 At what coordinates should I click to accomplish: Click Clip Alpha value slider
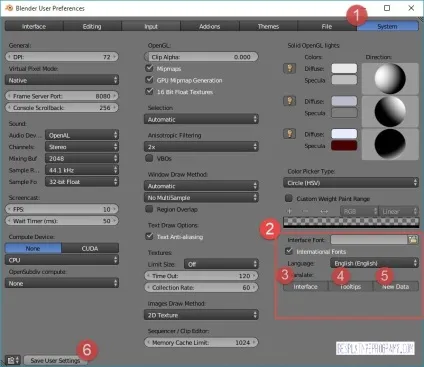tap(201, 57)
